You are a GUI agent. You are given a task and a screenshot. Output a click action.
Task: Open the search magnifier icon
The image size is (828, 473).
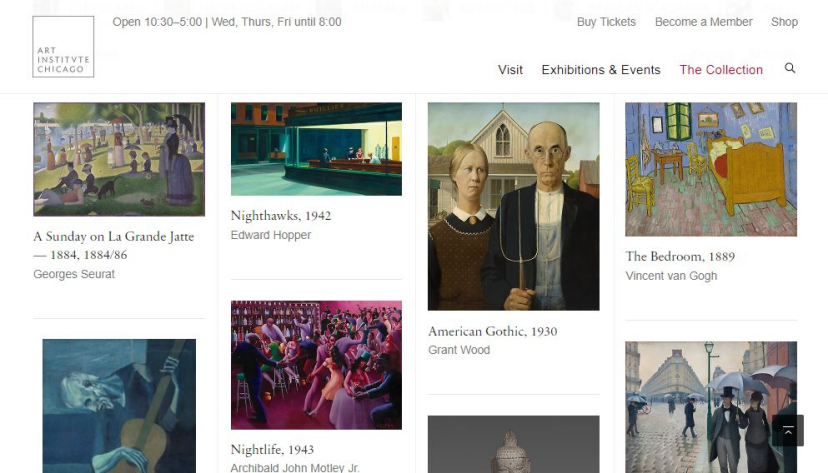[789, 68]
